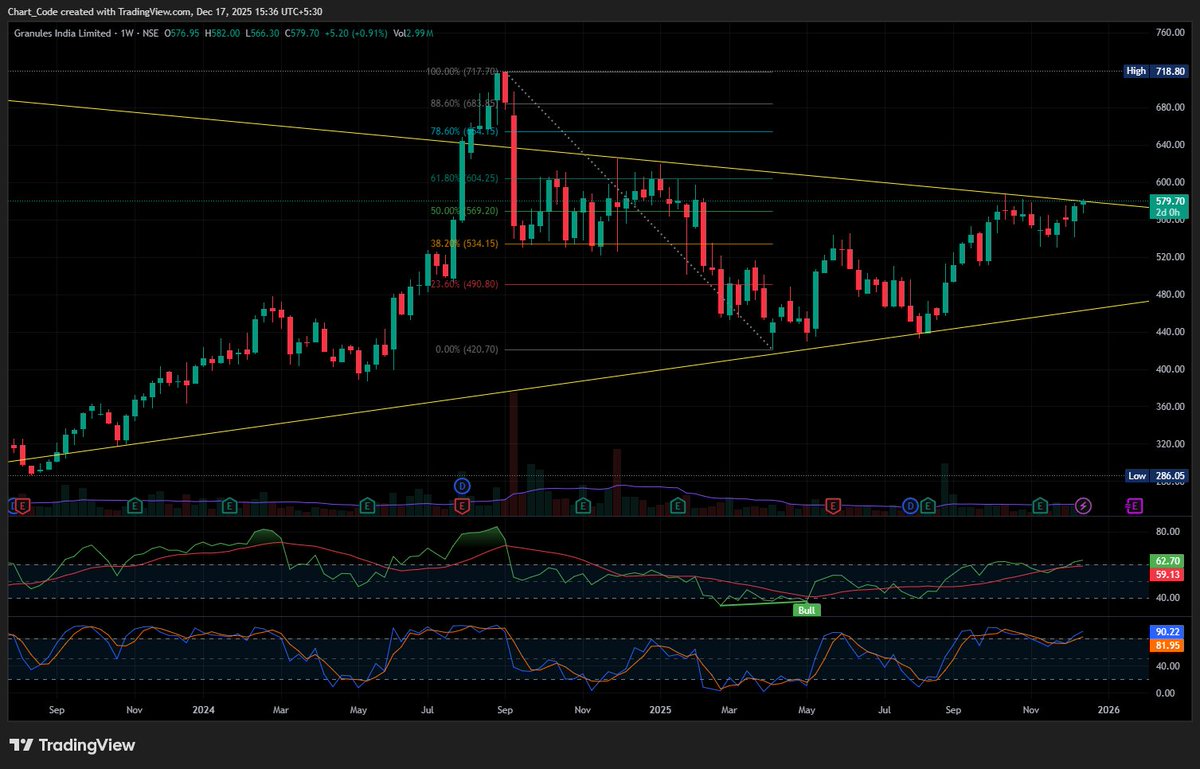This screenshot has width=1200, height=769.
Task: Click green E earnings marker above Nov 2025
Action: tap(1040, 507)
